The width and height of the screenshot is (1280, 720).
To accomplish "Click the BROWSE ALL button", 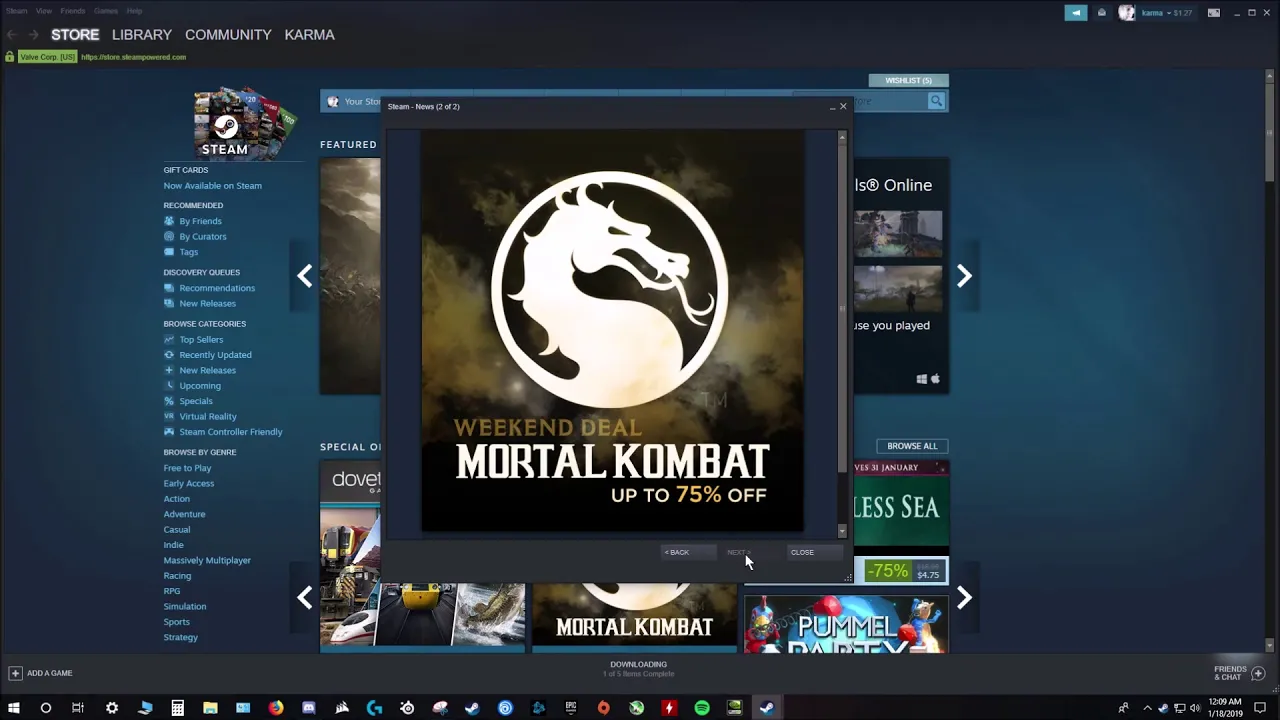I will coord(912,446).
